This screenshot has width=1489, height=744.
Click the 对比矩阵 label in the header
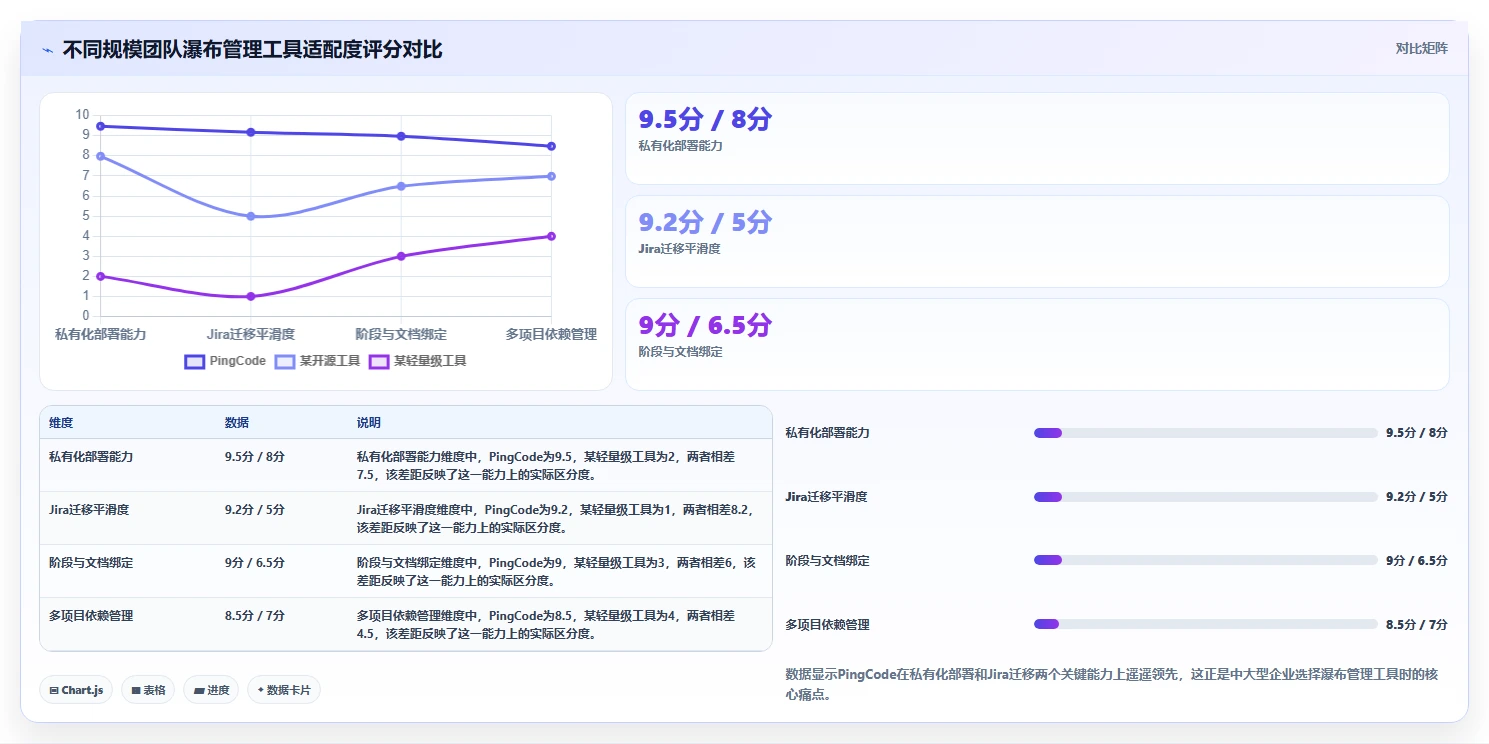pyautogui.click(x=1422, y=48)
